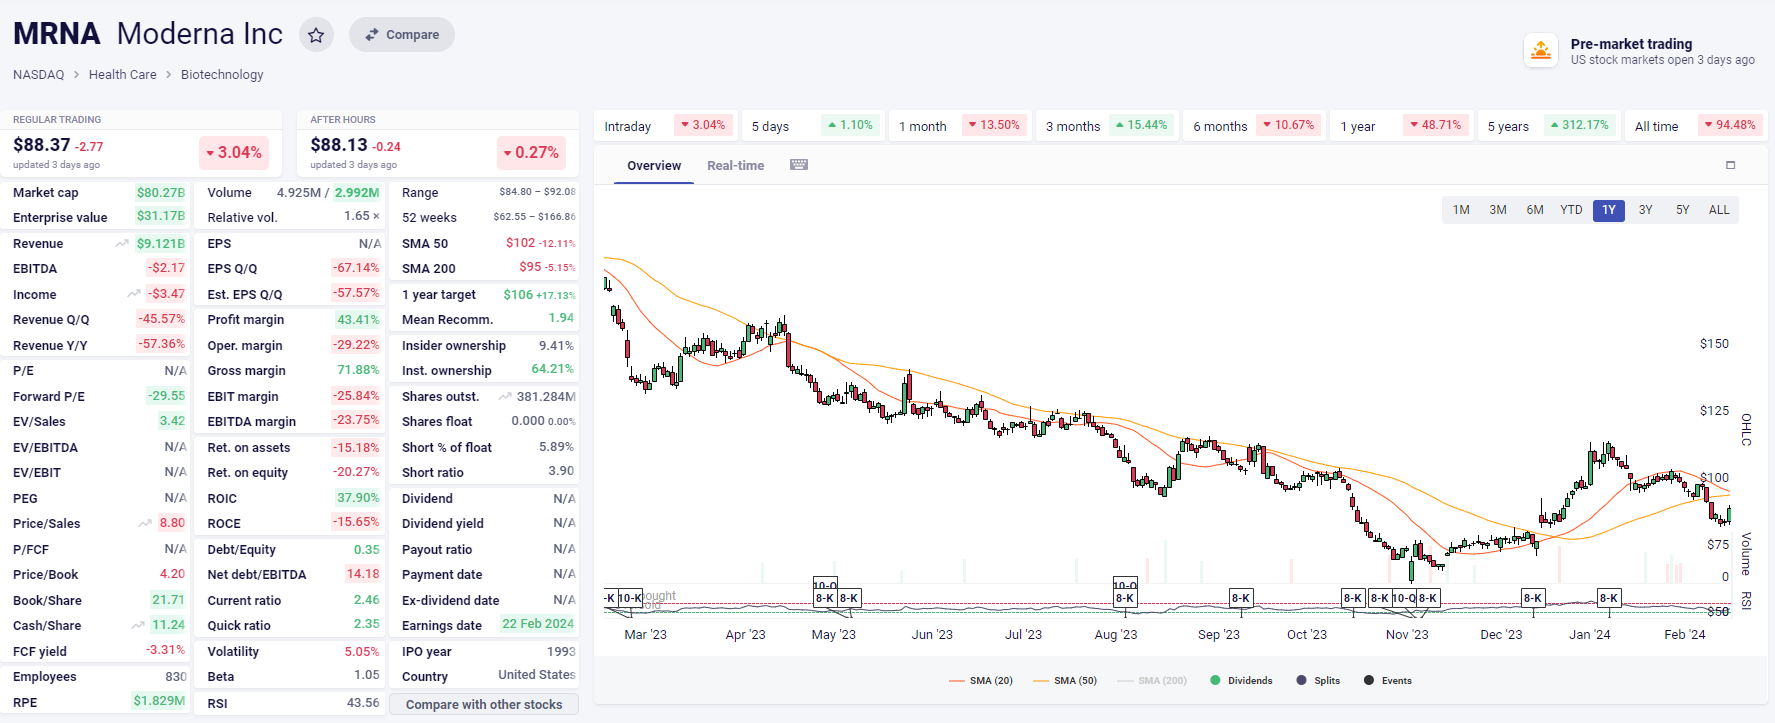Open the Intraday performance tile
The image size is (1775, 723).
(x=665, y=126)
